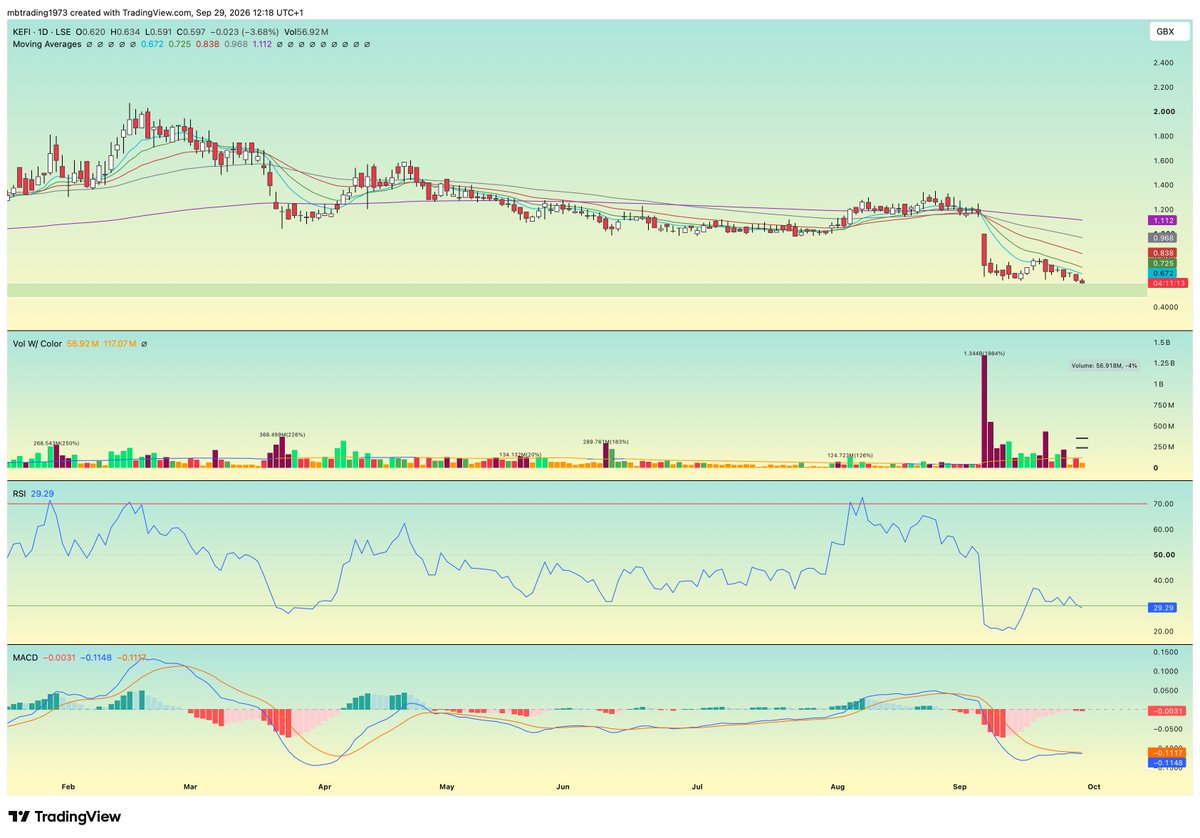Click the Jun label on time axis
The image size is (1200, 838).
[x=563, y=787]
